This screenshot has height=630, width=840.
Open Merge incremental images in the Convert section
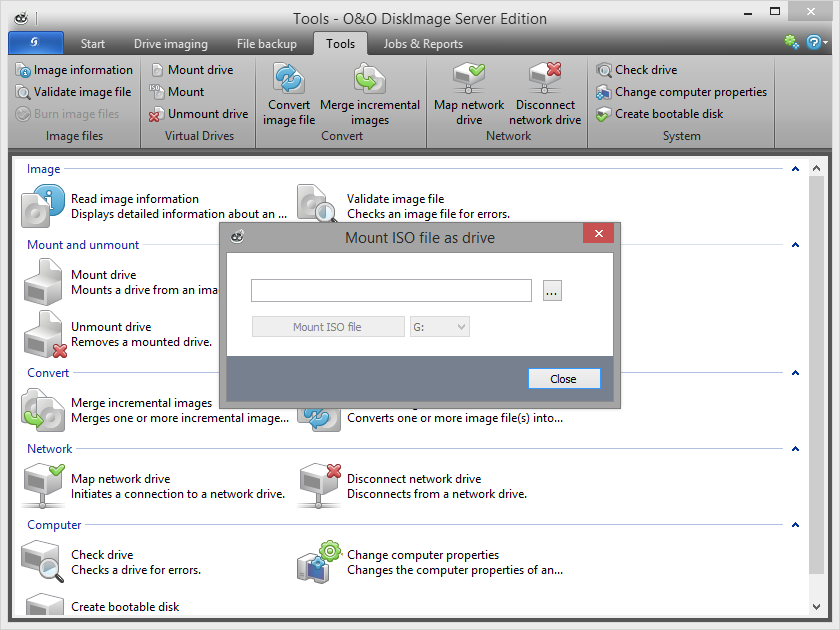coord(155,410)
